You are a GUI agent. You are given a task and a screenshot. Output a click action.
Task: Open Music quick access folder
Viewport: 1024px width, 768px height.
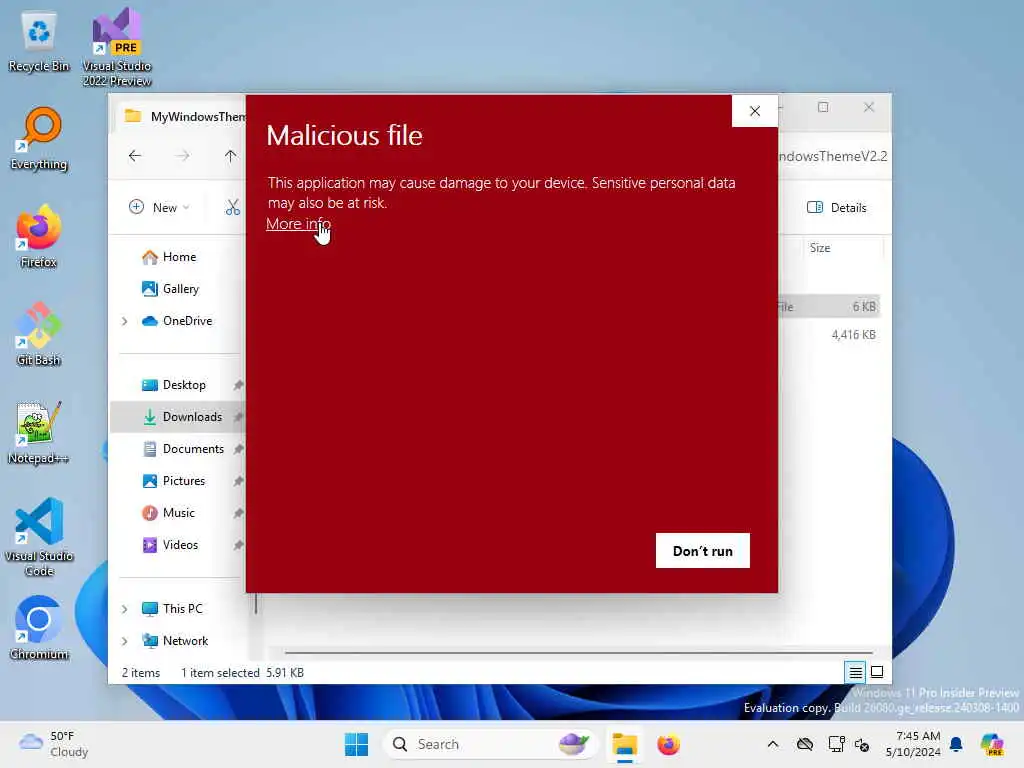[168, 513]
